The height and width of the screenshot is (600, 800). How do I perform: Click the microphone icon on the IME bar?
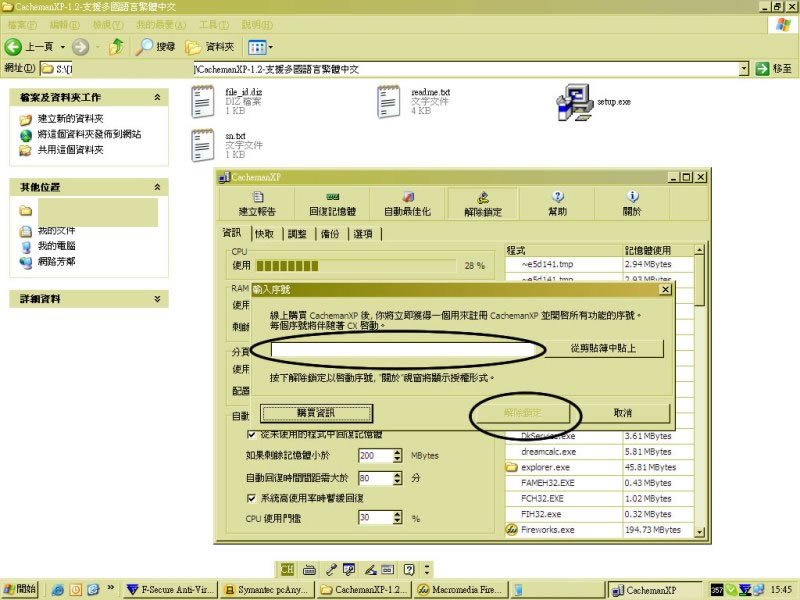click(x=331, y=569)
